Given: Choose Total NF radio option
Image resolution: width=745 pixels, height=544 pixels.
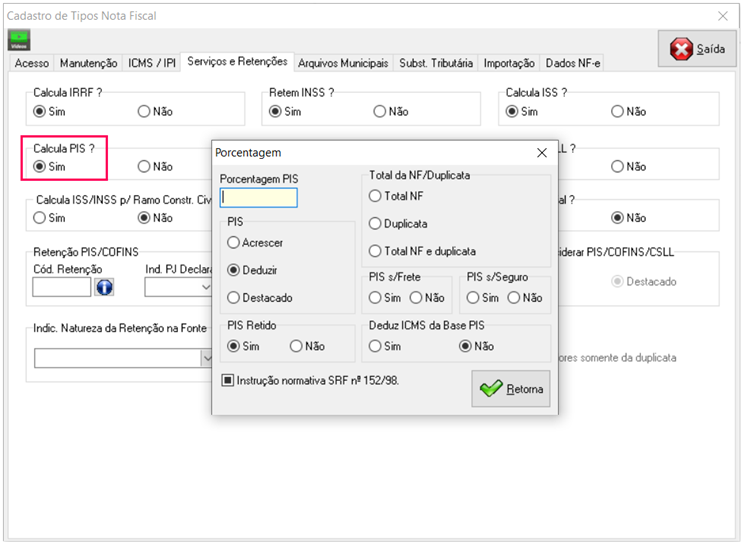Looking at the screenshot, I should click(376, 197).
